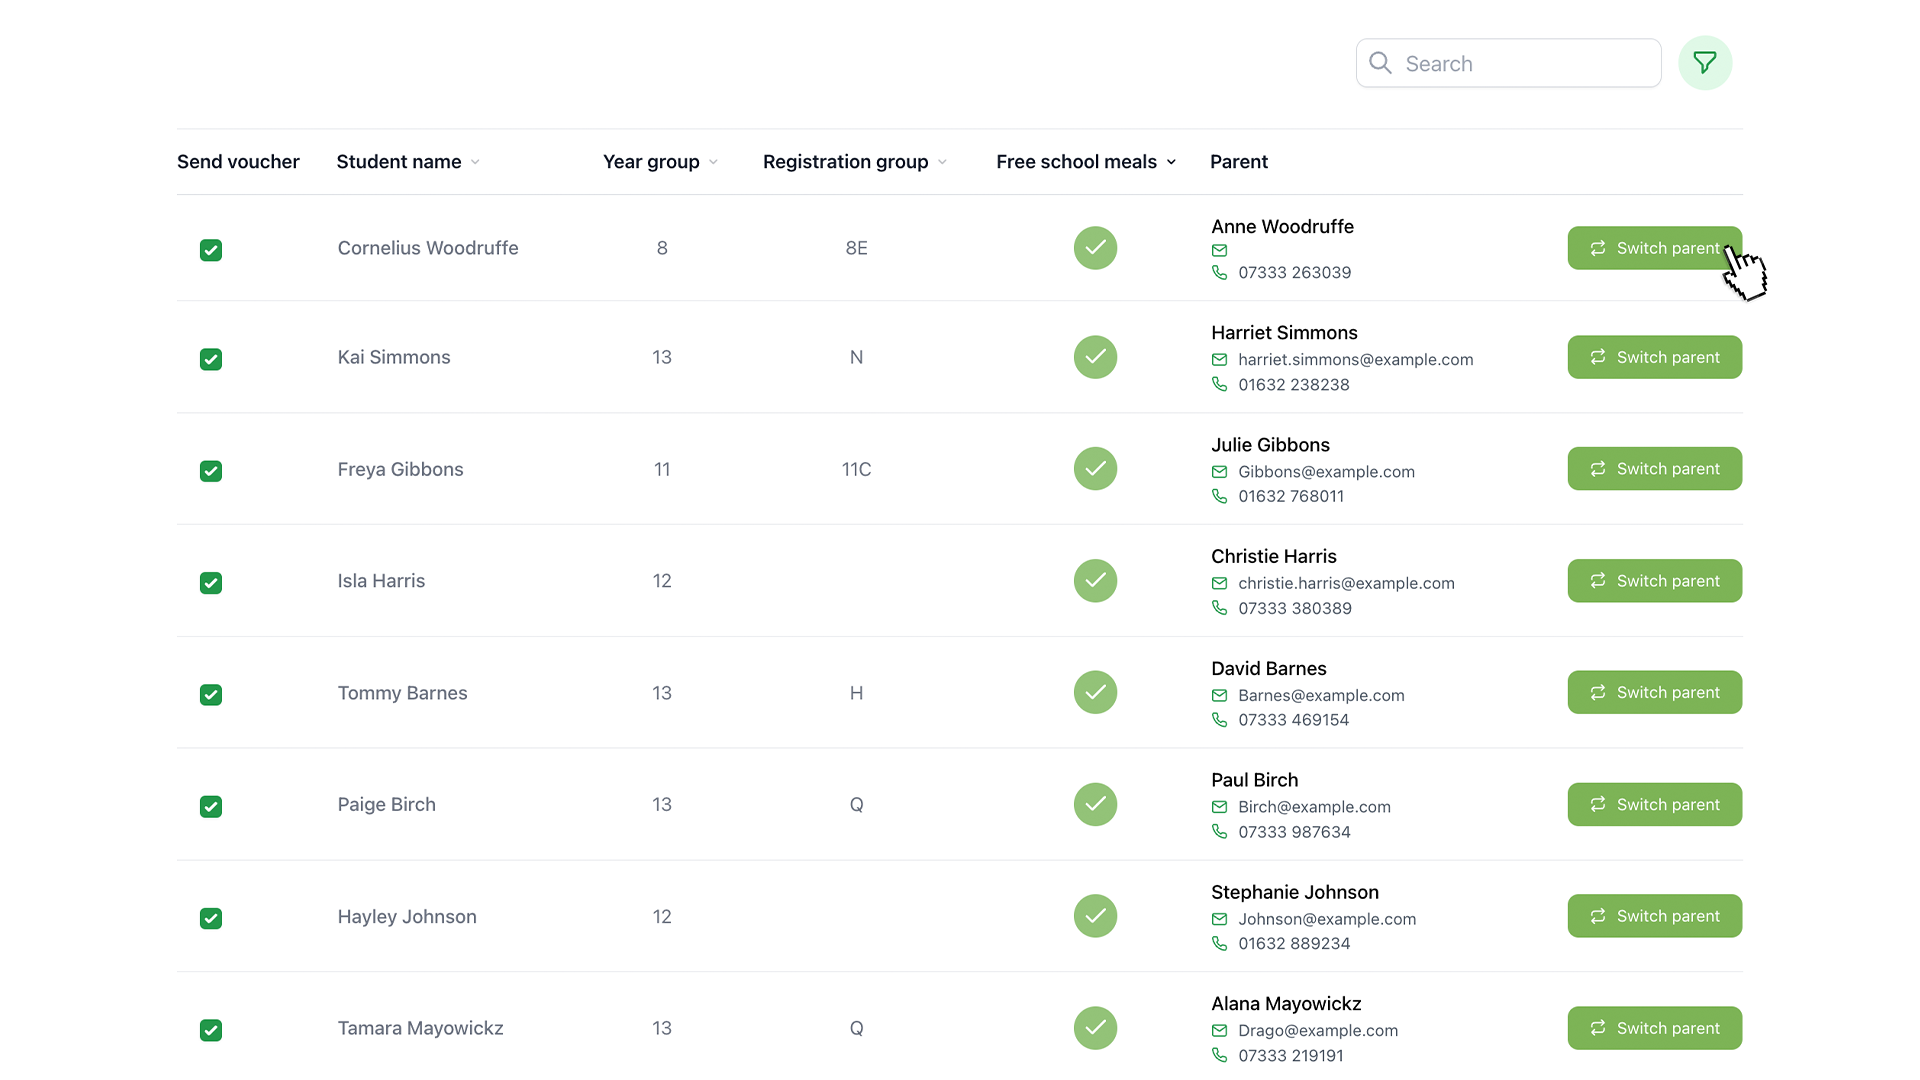Screen dimensions: 1920x1080
Task: Click the magnifying glass search icon
Action: (x=1380, y=63)
